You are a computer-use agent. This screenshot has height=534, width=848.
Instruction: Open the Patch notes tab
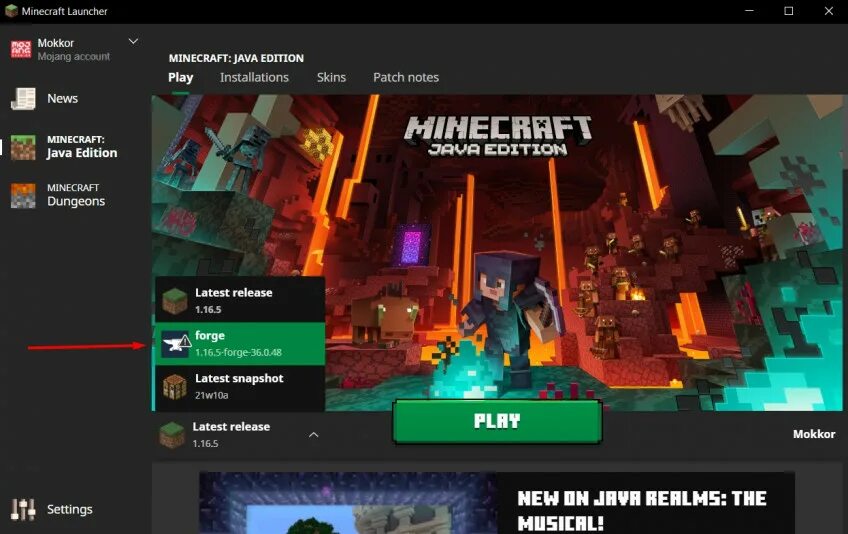point(406,77)
